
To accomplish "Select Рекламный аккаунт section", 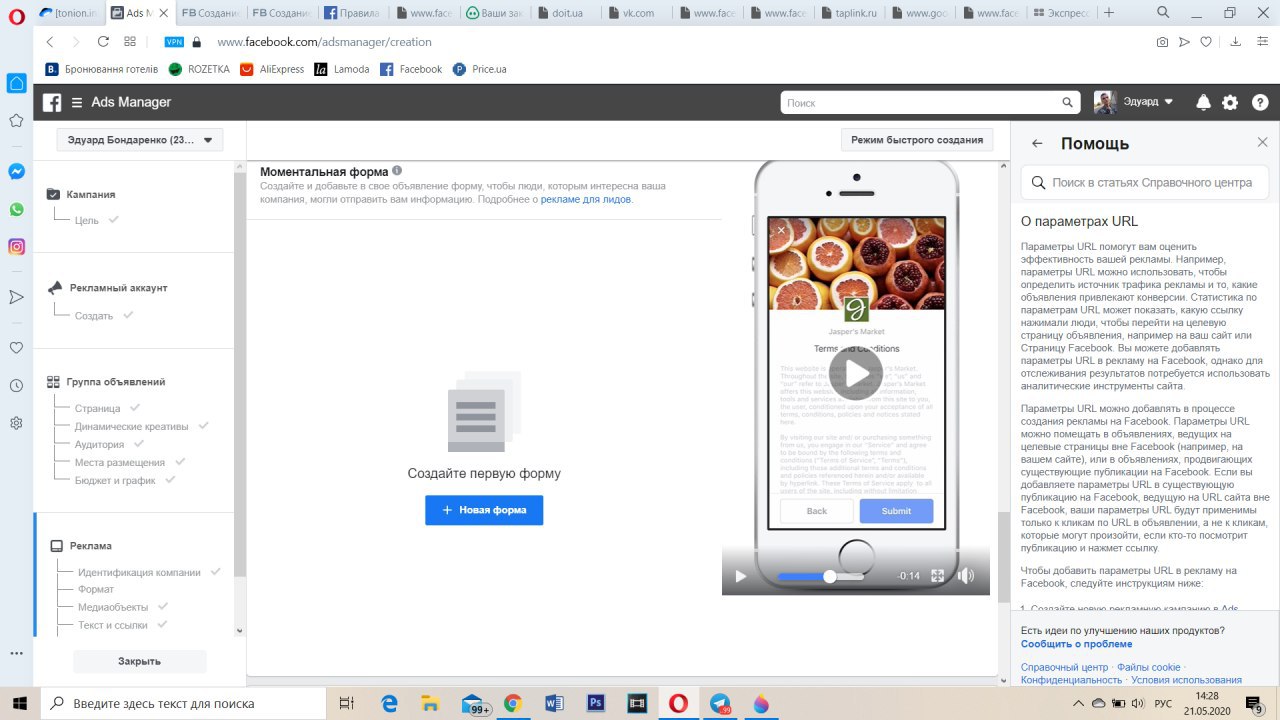I will 118,288.
